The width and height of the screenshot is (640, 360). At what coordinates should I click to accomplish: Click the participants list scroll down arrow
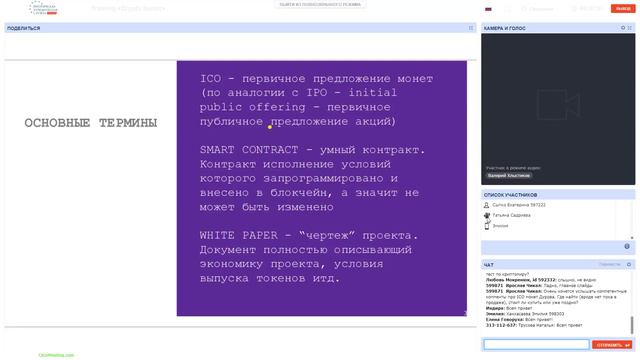(632, 238)
